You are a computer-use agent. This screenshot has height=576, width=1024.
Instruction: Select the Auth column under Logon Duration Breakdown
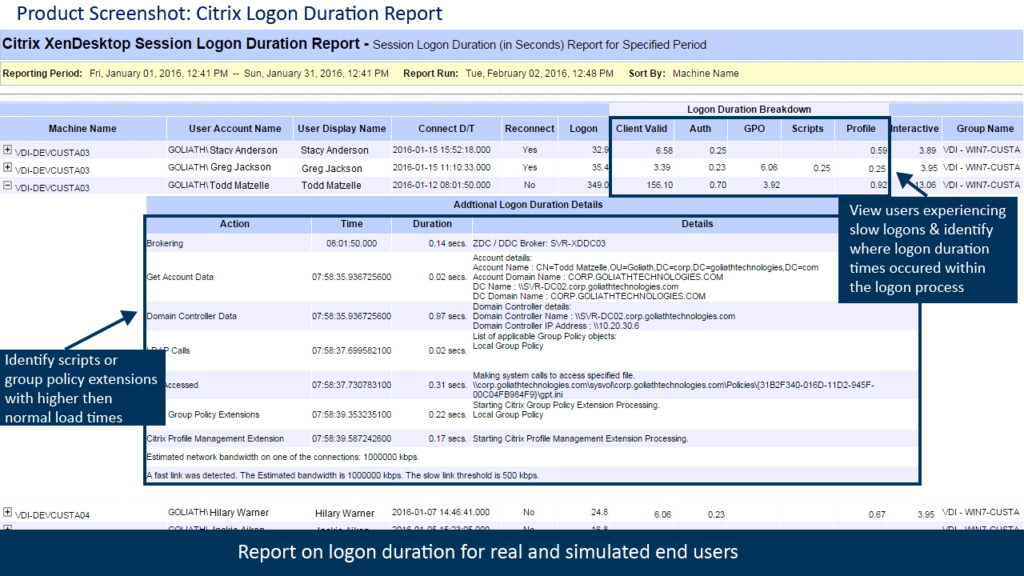point(700,128)
